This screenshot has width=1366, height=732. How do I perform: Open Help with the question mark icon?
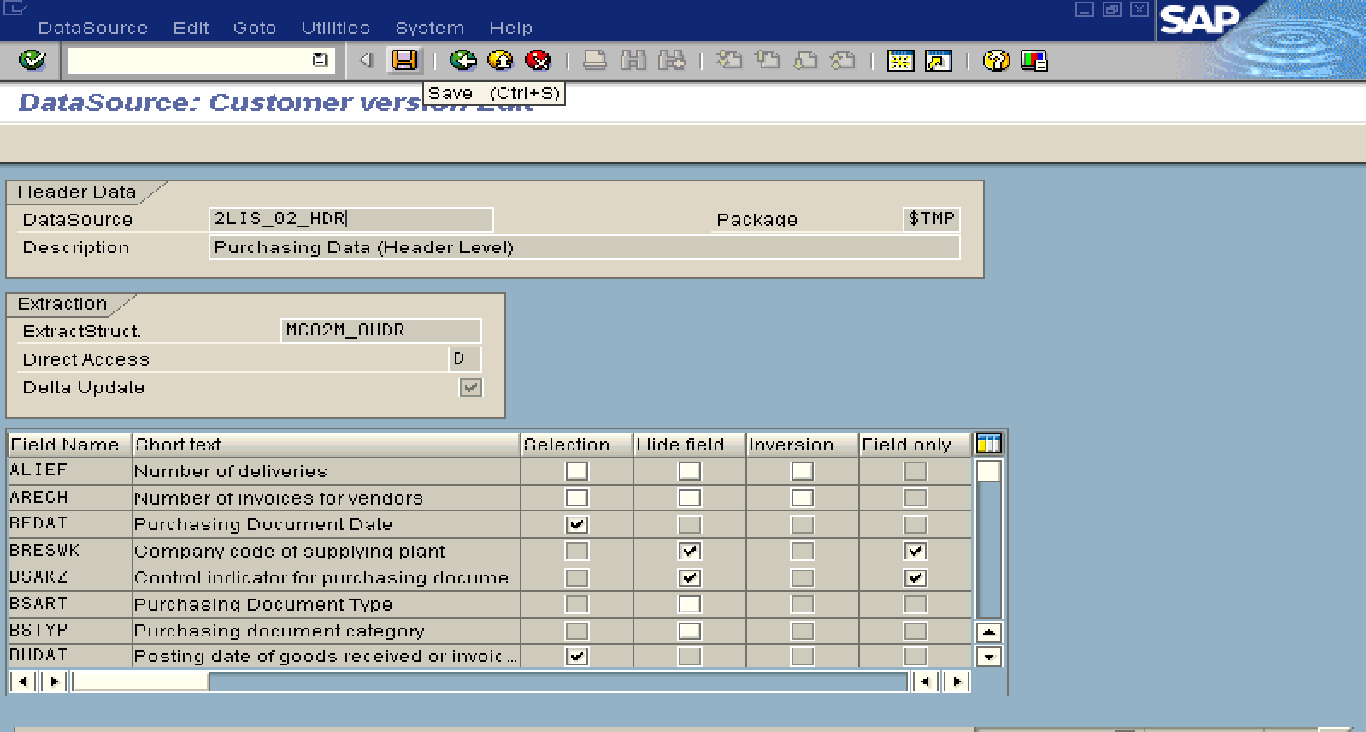click(x=996, y=61)
